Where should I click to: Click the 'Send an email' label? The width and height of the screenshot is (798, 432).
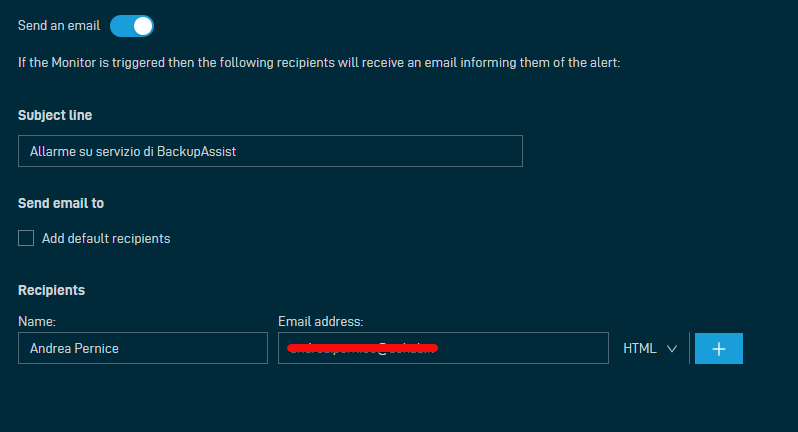[59, 25]
